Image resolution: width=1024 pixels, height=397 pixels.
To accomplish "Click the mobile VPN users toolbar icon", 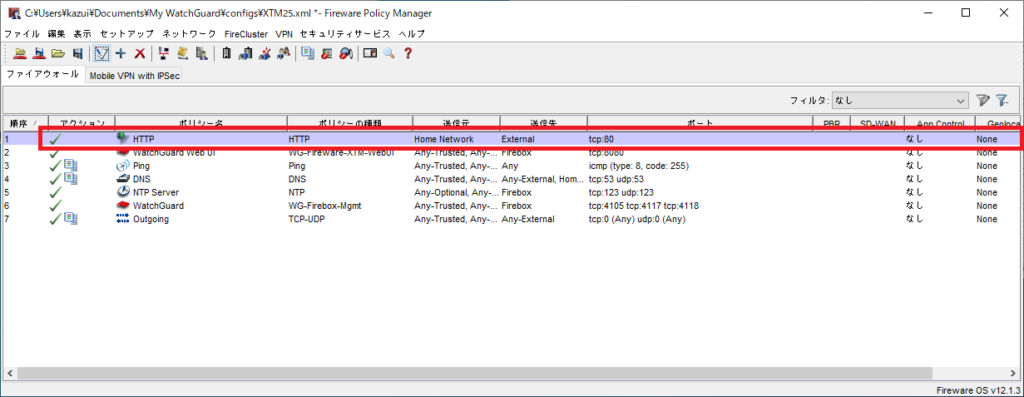I will coord(283,54).
